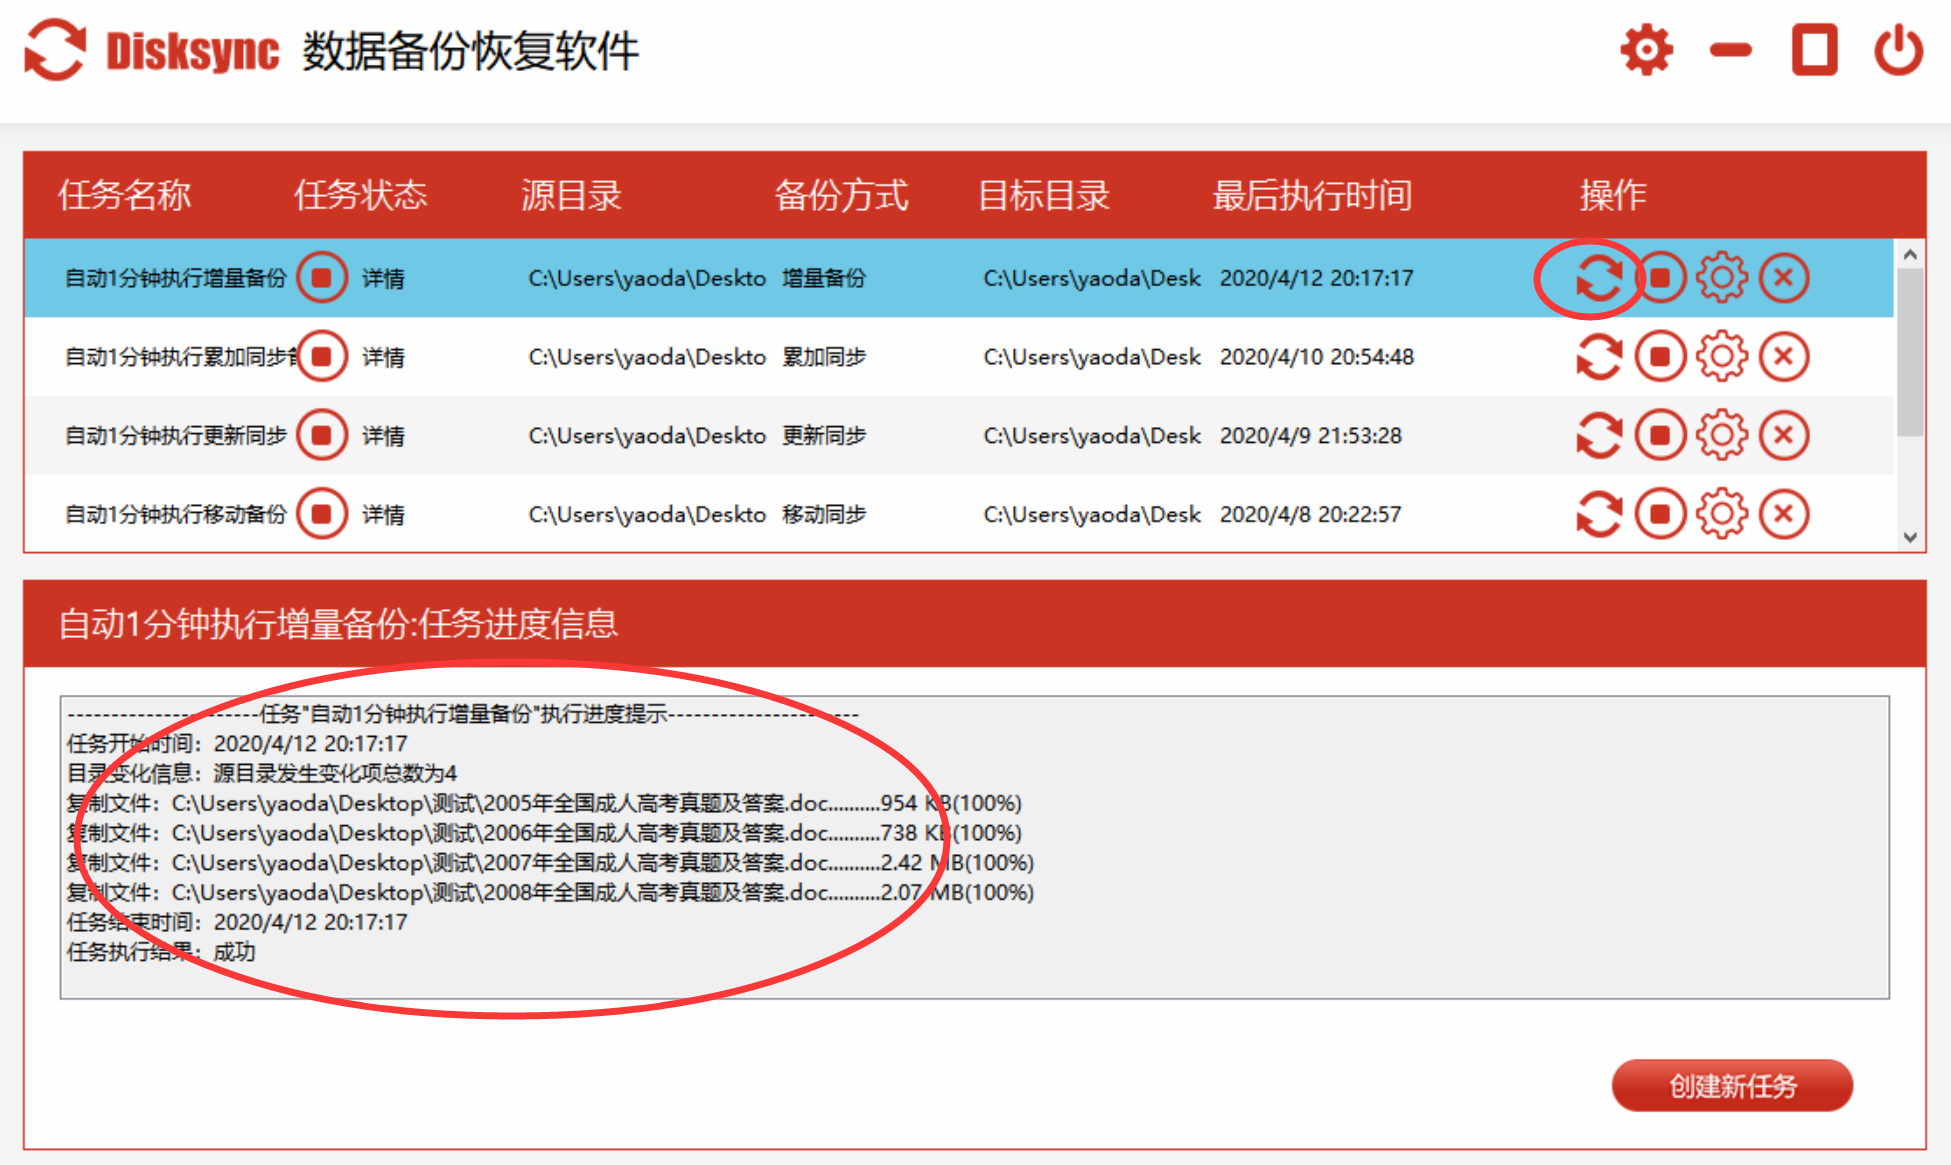The image size is (1951, 1165).
Task: Open 详情 for the 增量备份 task
Action: point(383,279)
